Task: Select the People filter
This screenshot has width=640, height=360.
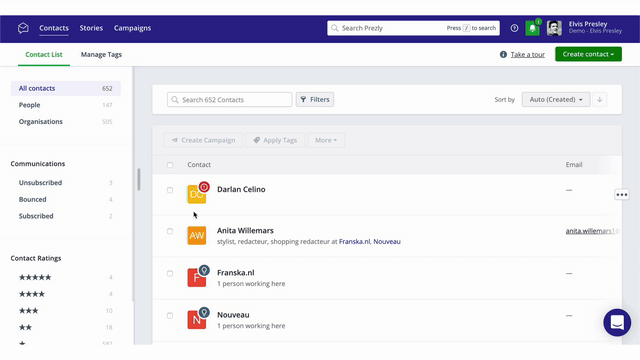Action: (66, 105)
